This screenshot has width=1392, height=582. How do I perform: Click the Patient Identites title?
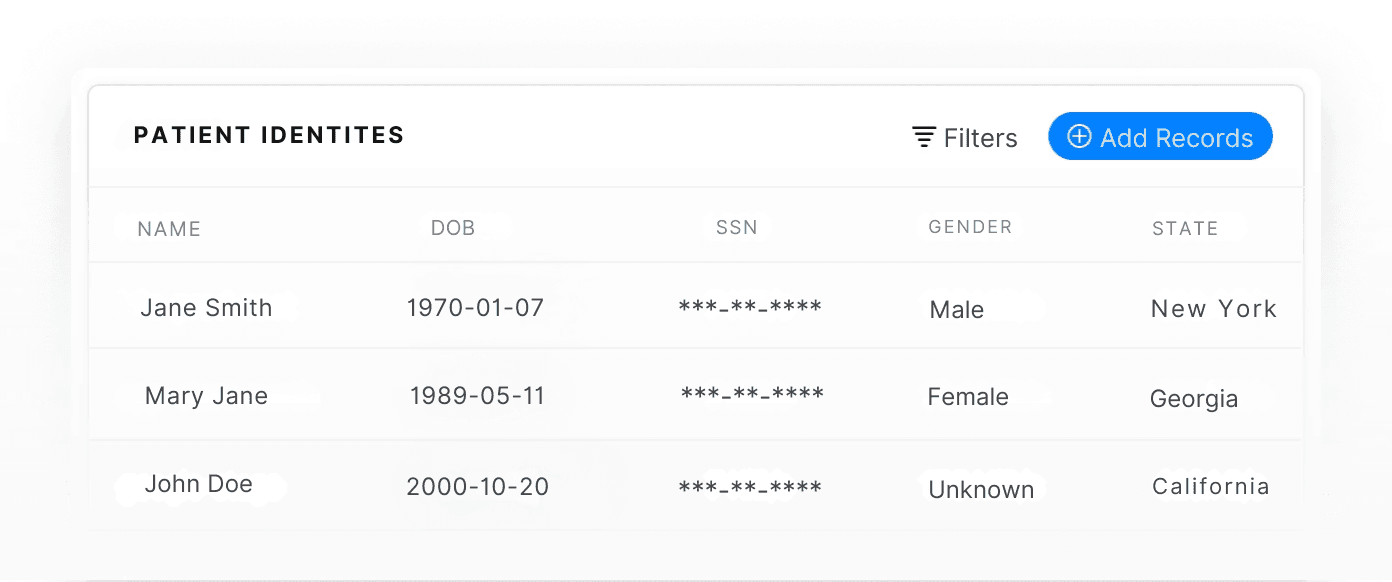coord(269,135)
